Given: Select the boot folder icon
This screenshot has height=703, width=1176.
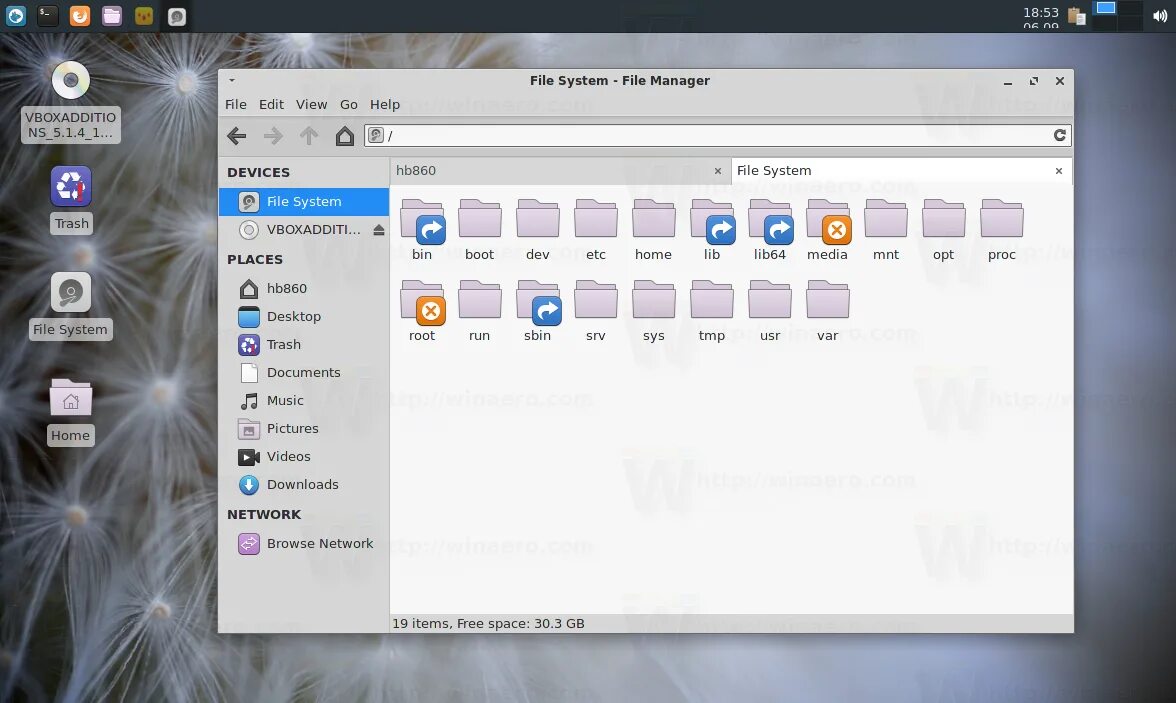Looking at the screenshot, I should point(479,219).
